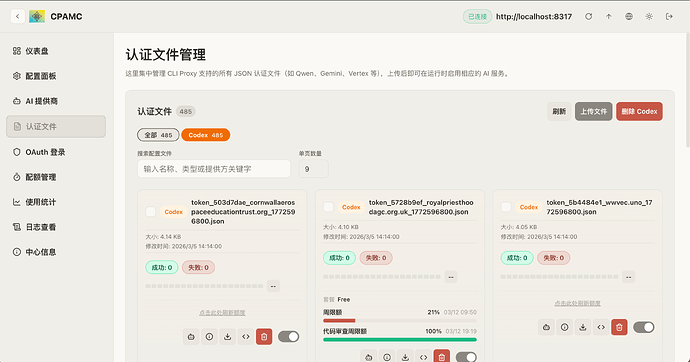
Task: Open 配额管理 menu item
Action: pos(56,177)
